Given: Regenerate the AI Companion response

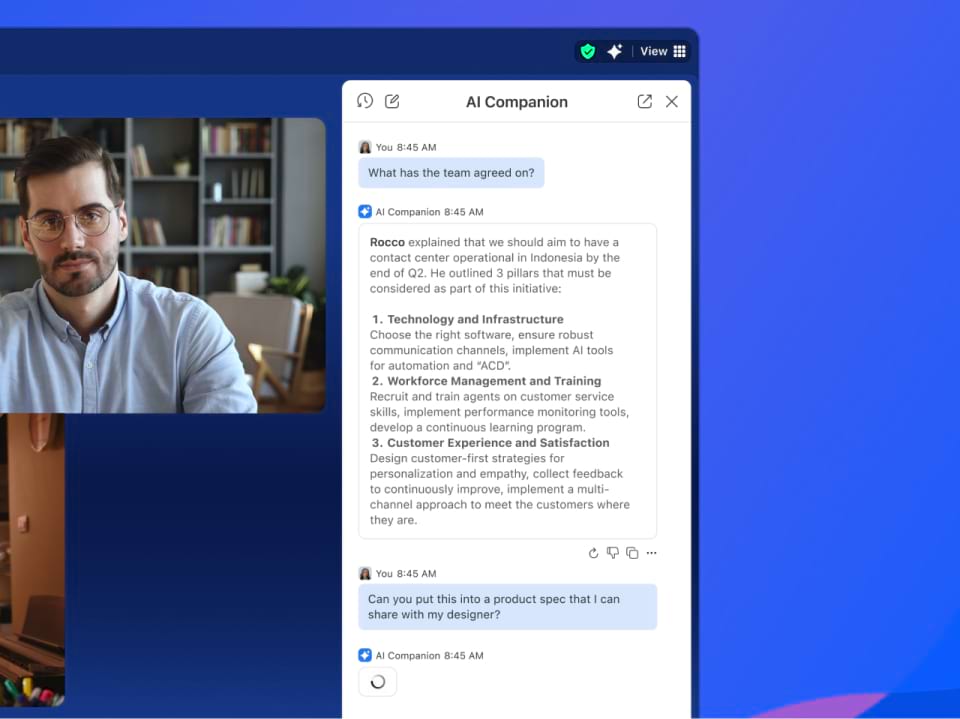Looking at the screenshot, I should click(x=593, y=553).
